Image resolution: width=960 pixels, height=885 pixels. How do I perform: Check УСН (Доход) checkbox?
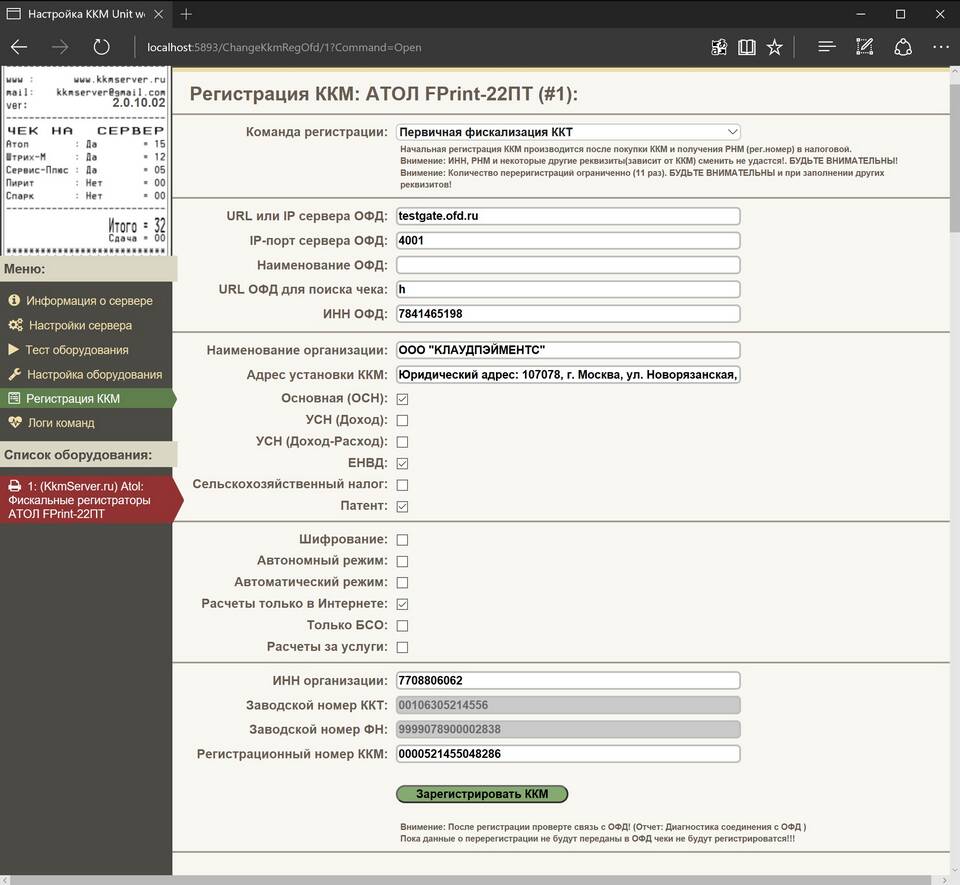tap(402, 420)
